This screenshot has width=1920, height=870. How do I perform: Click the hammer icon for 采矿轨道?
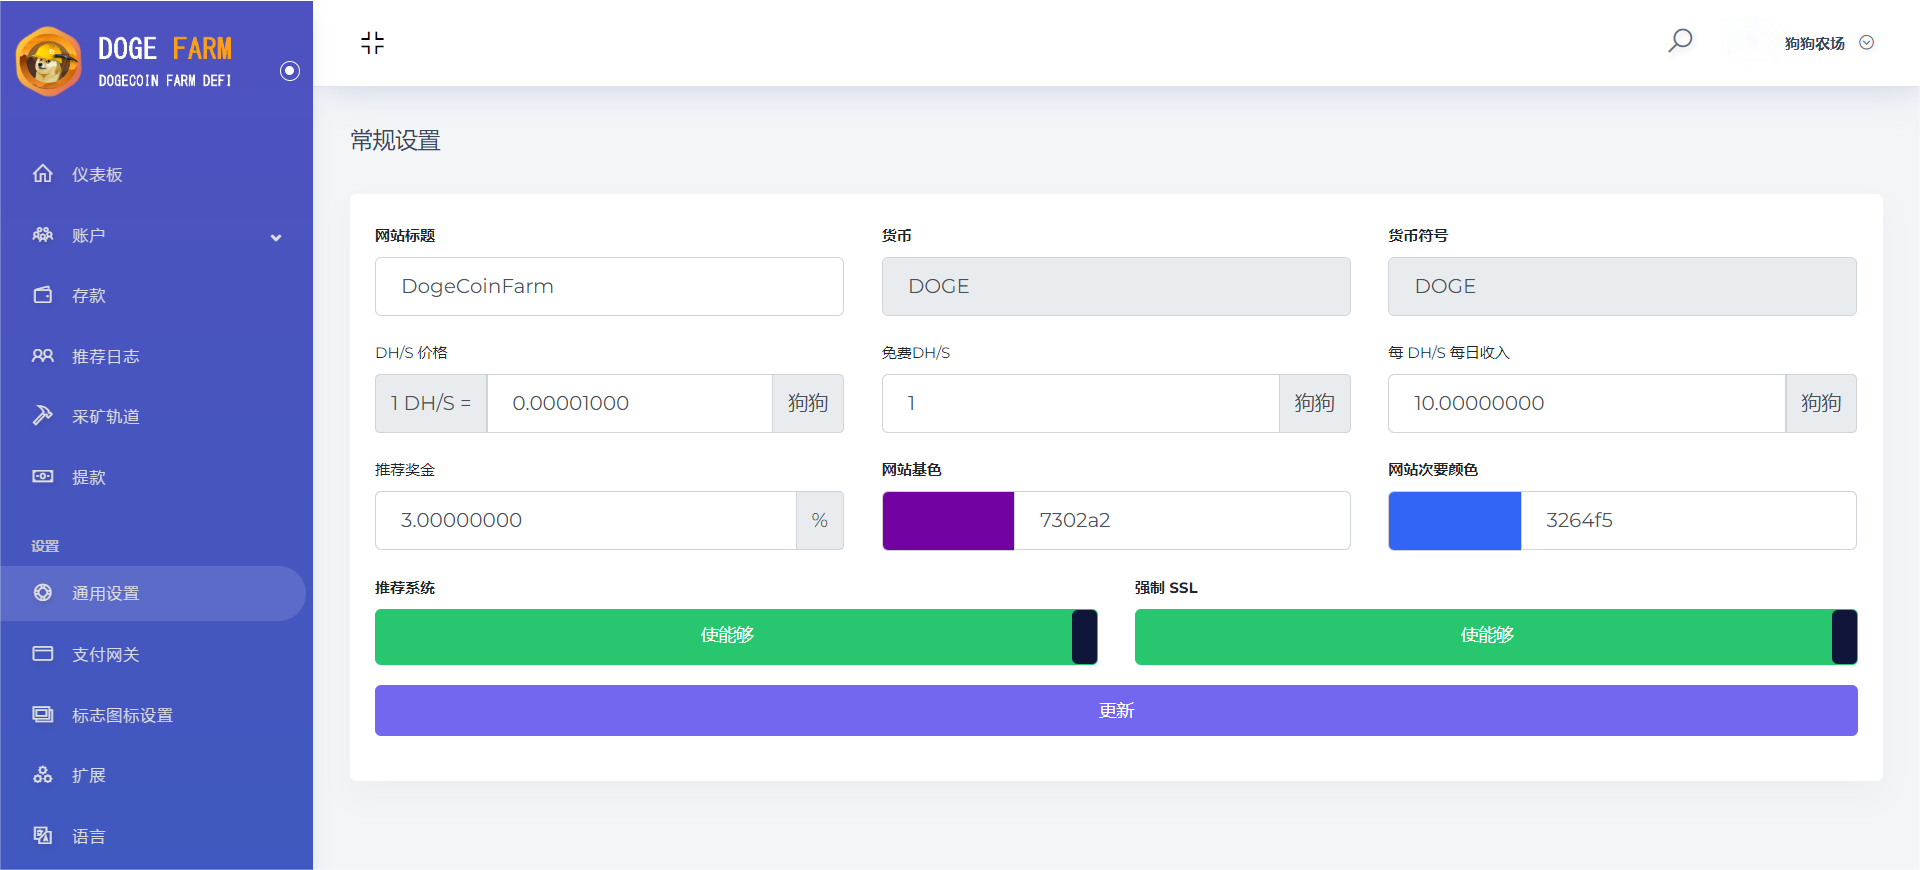(42, 416)
